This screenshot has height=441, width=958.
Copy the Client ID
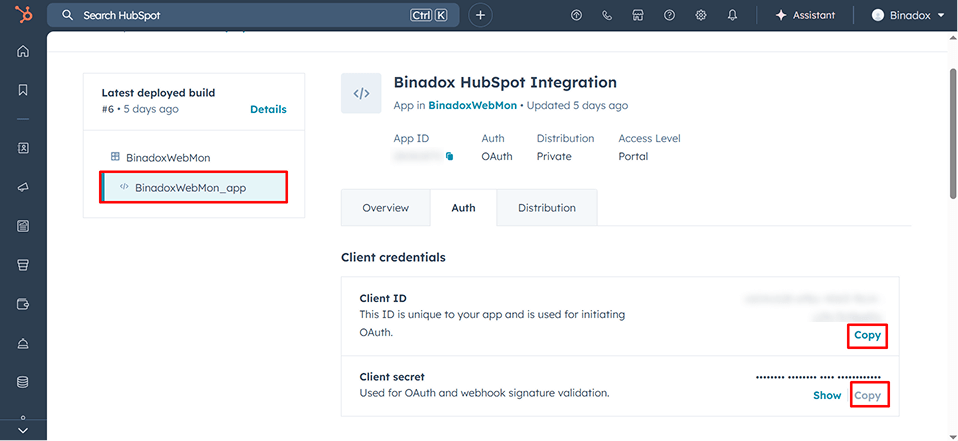tap(867, 335)
